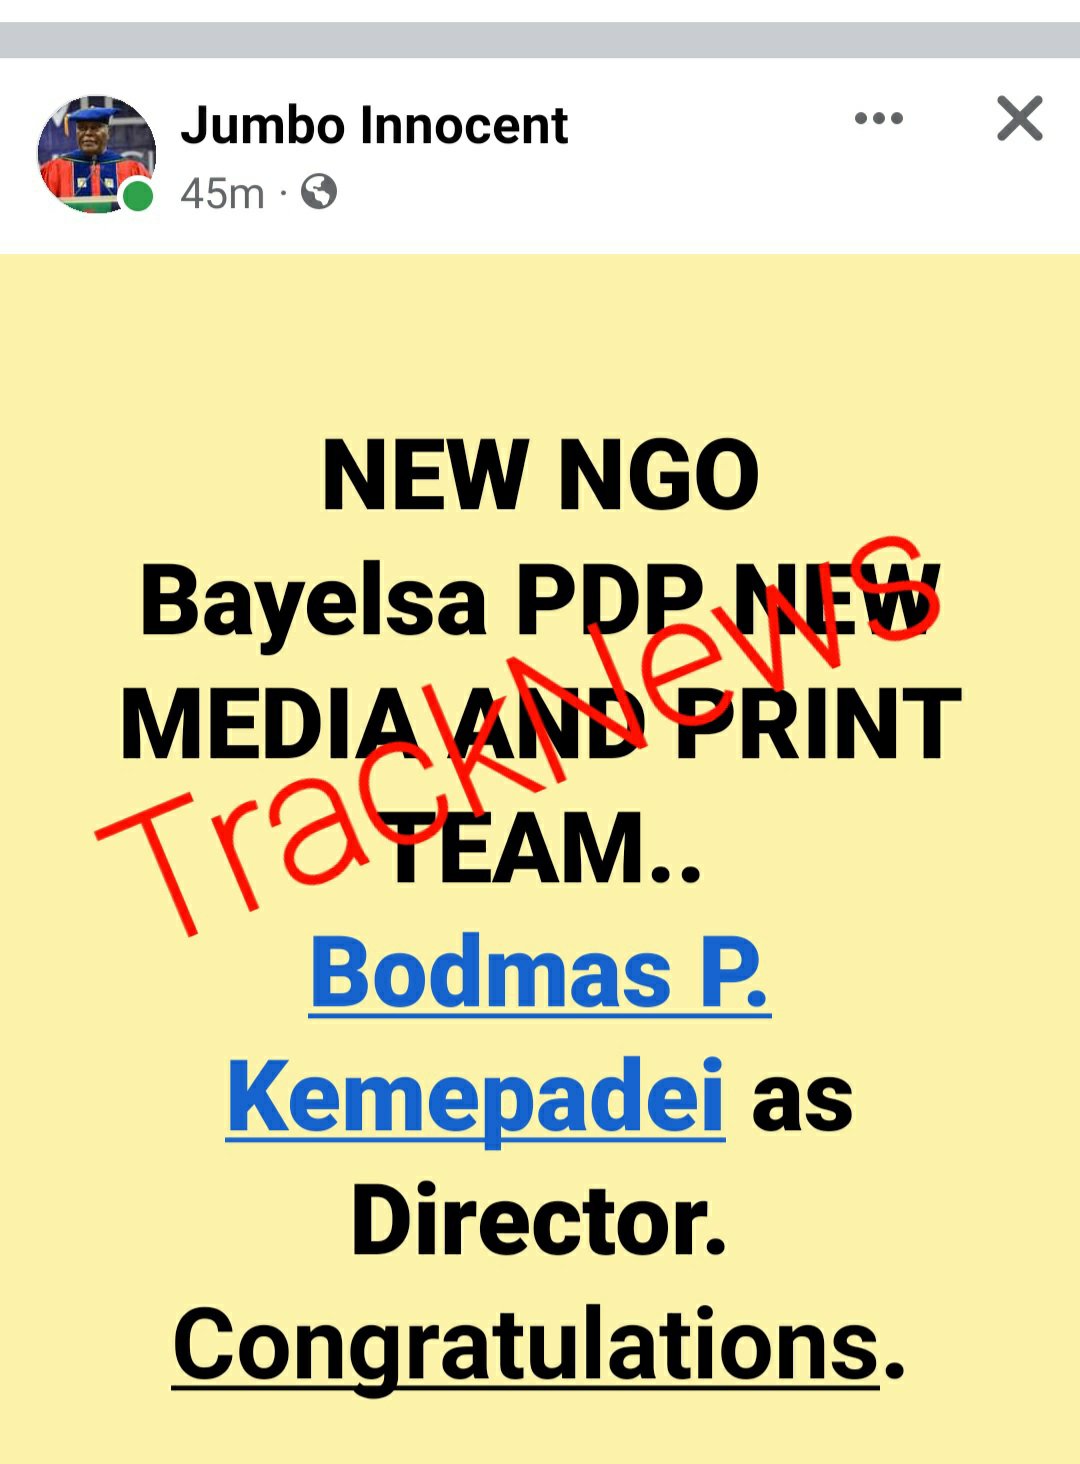Tap the MEDIA AND PRINT text line
Image resolution: width=1080 pixels, height=1464 pixels.
[x=540, y=723]
